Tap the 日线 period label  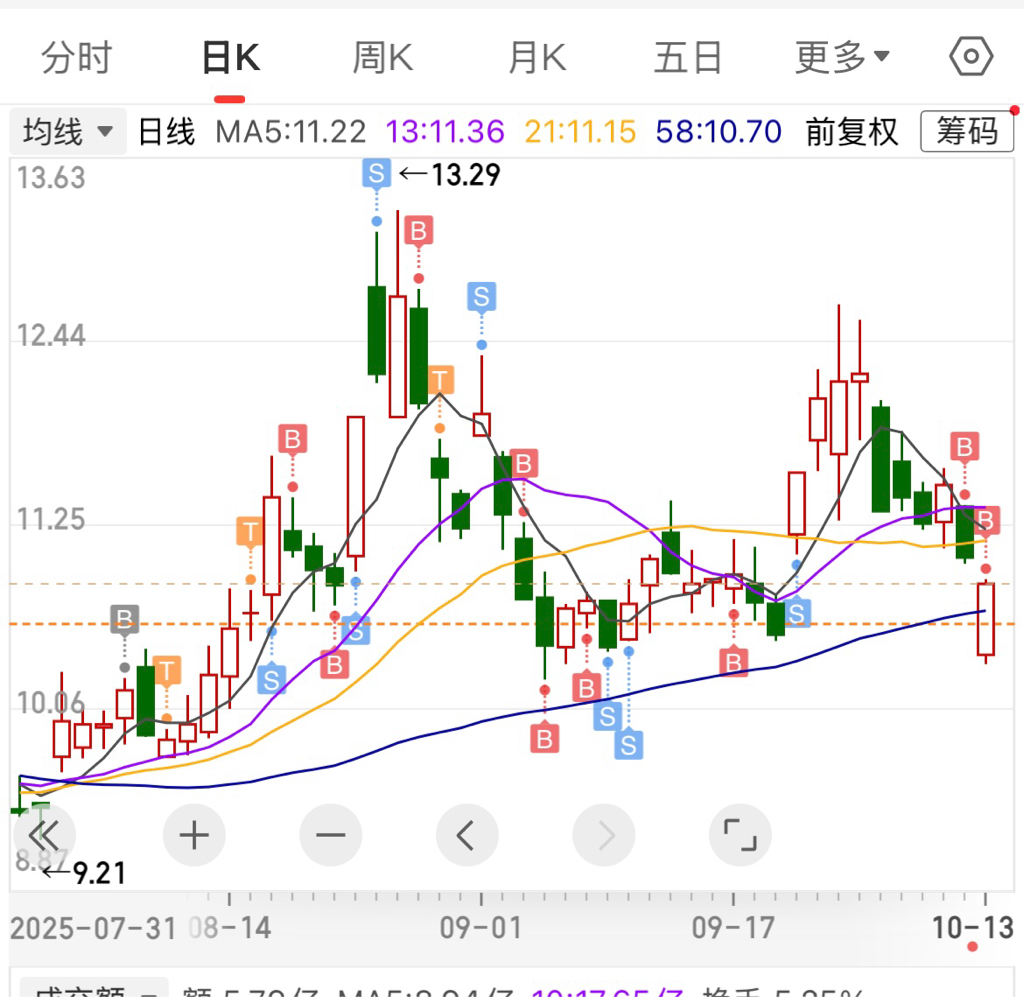click(167, 132)
